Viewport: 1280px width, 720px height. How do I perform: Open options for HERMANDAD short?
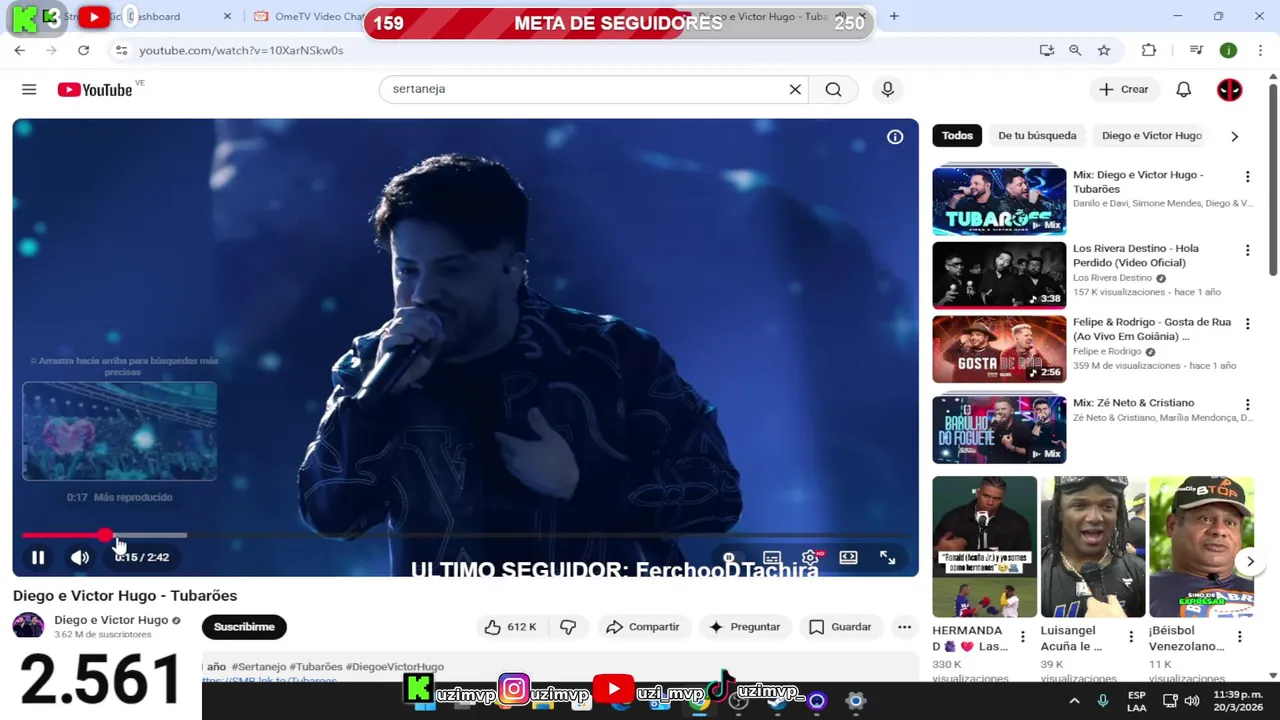pyautogui.click(x=1022, y=637)
